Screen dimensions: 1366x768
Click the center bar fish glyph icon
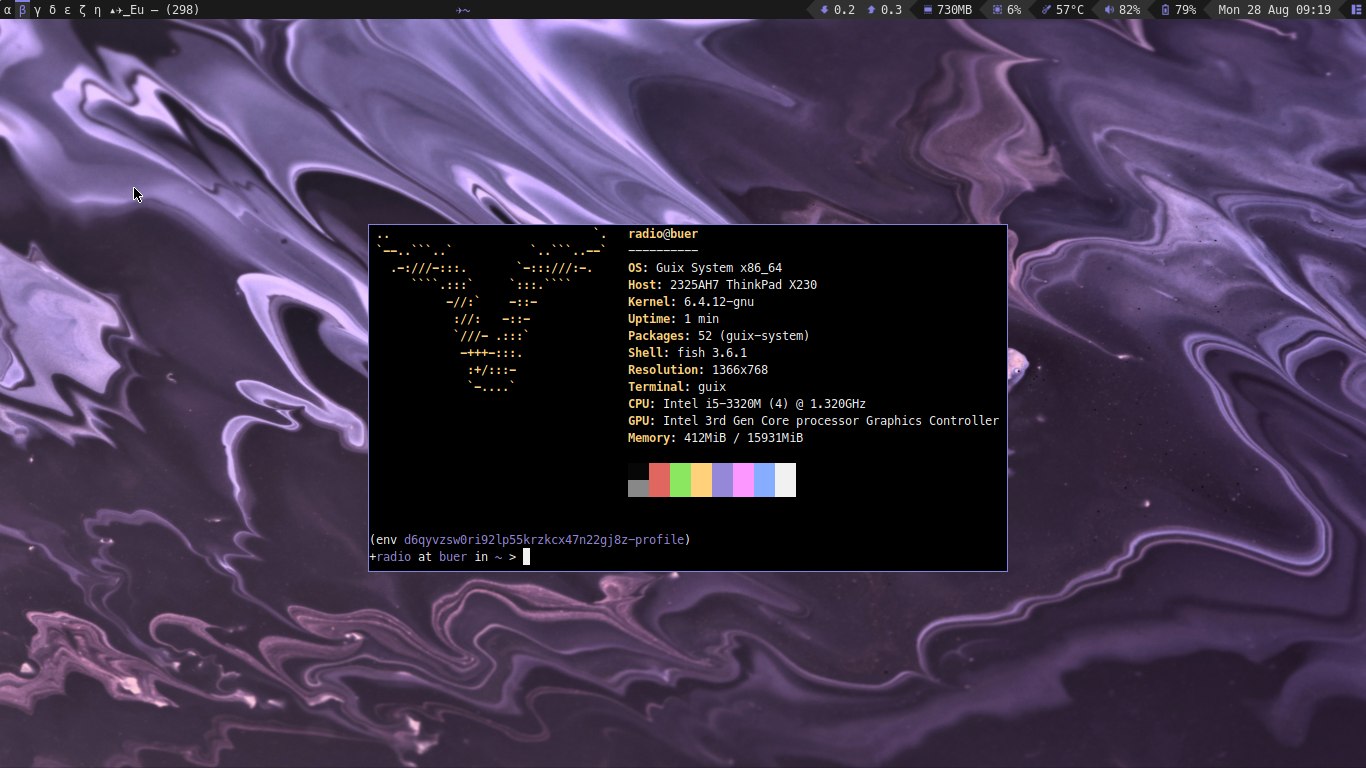463,10
